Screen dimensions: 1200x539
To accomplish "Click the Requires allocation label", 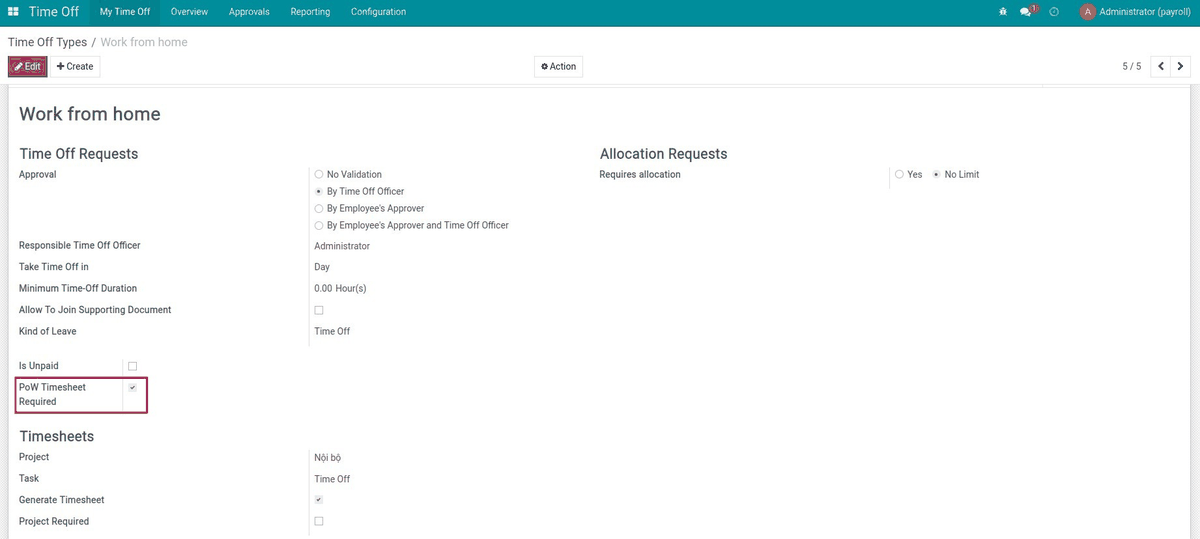I will 640,174.
